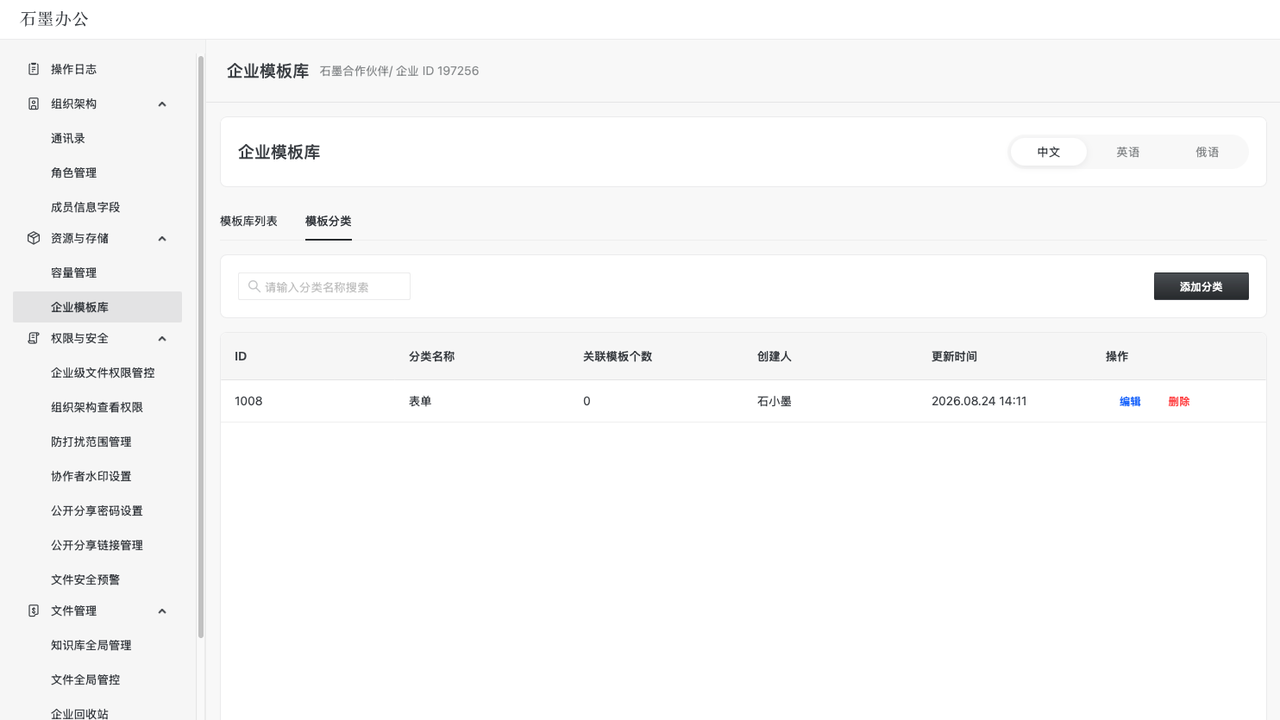Click 编辑 for the 表单 category
1280x720 pixels.
click(x=1130, y=401)
